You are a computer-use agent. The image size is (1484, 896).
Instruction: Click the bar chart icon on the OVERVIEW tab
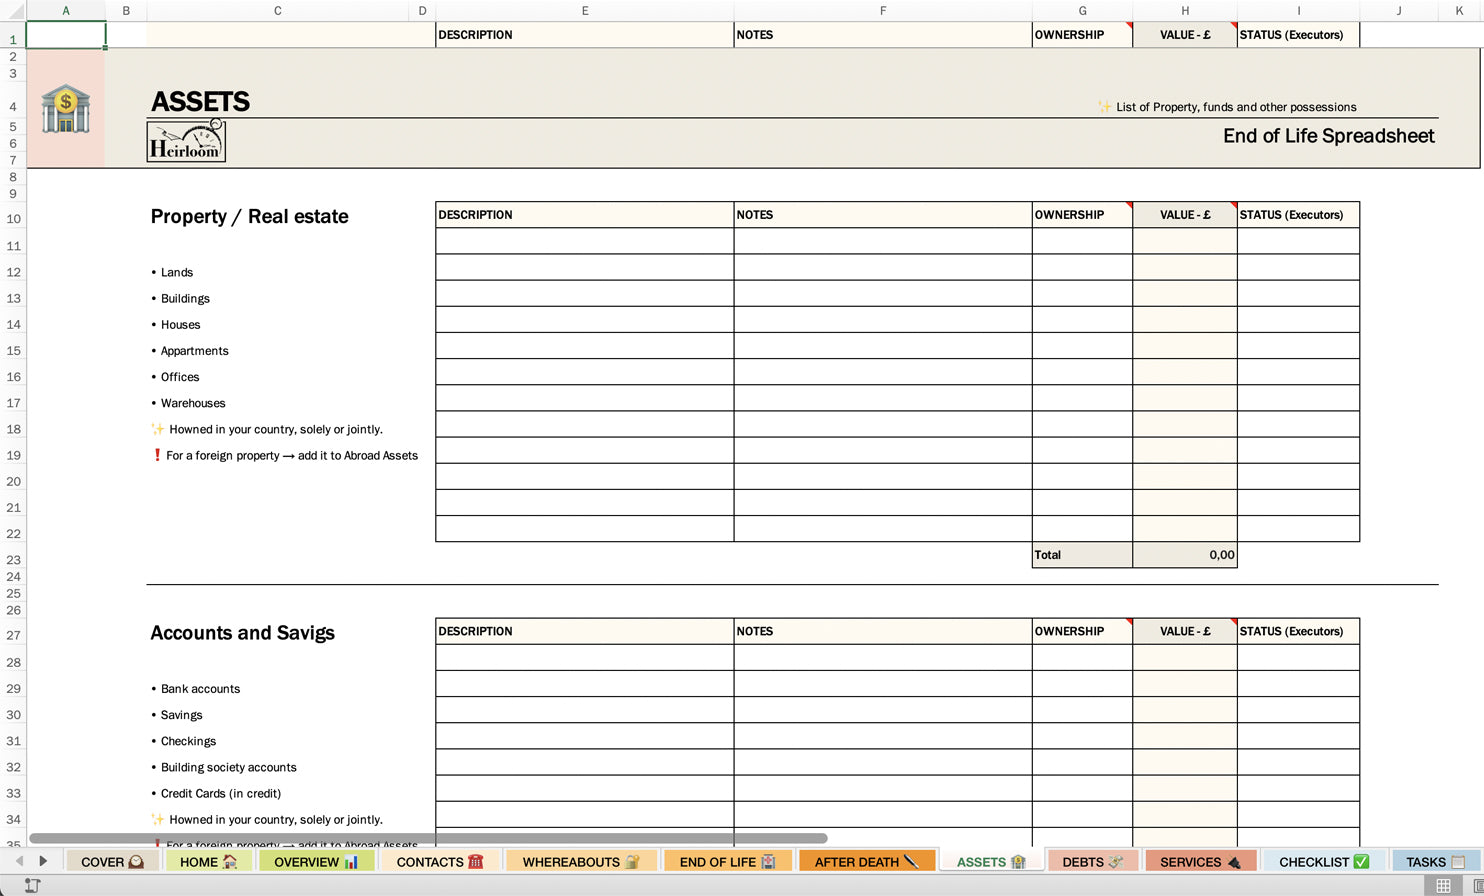(x=353, y=861)
